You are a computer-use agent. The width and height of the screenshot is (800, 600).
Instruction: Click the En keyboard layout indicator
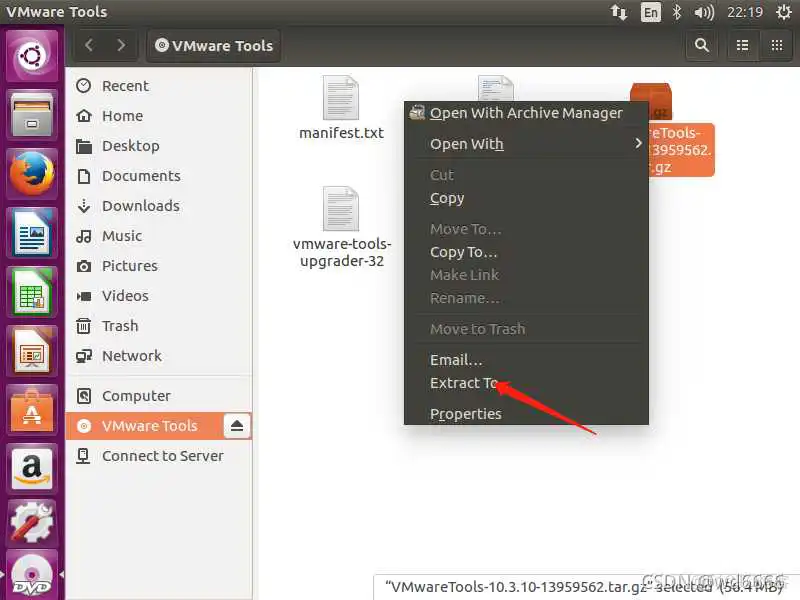pos(649,12)
